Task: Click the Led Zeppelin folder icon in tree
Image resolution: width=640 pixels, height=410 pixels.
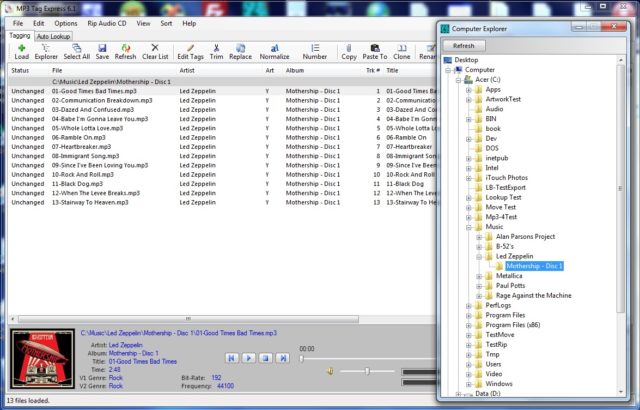Action: pos(489,256)
